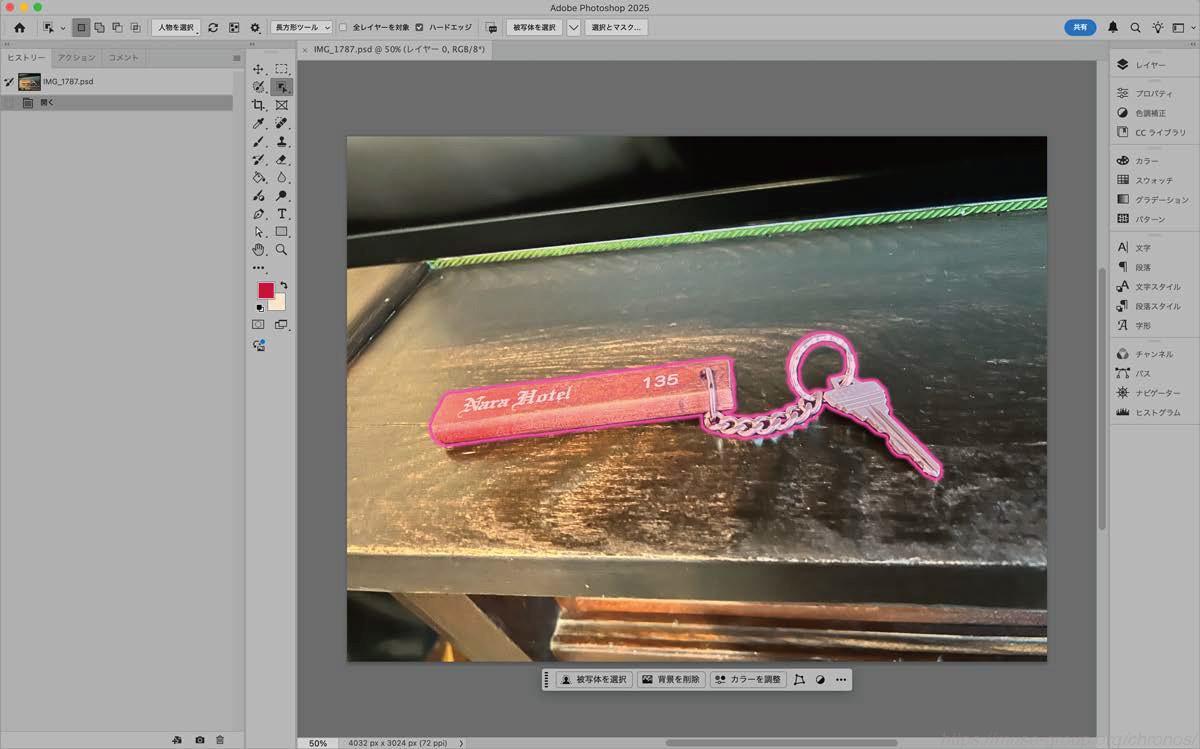This screenshot has width=1200, height=749.
Task: Open the チャンネル panel
Action: coord(1154,354)
